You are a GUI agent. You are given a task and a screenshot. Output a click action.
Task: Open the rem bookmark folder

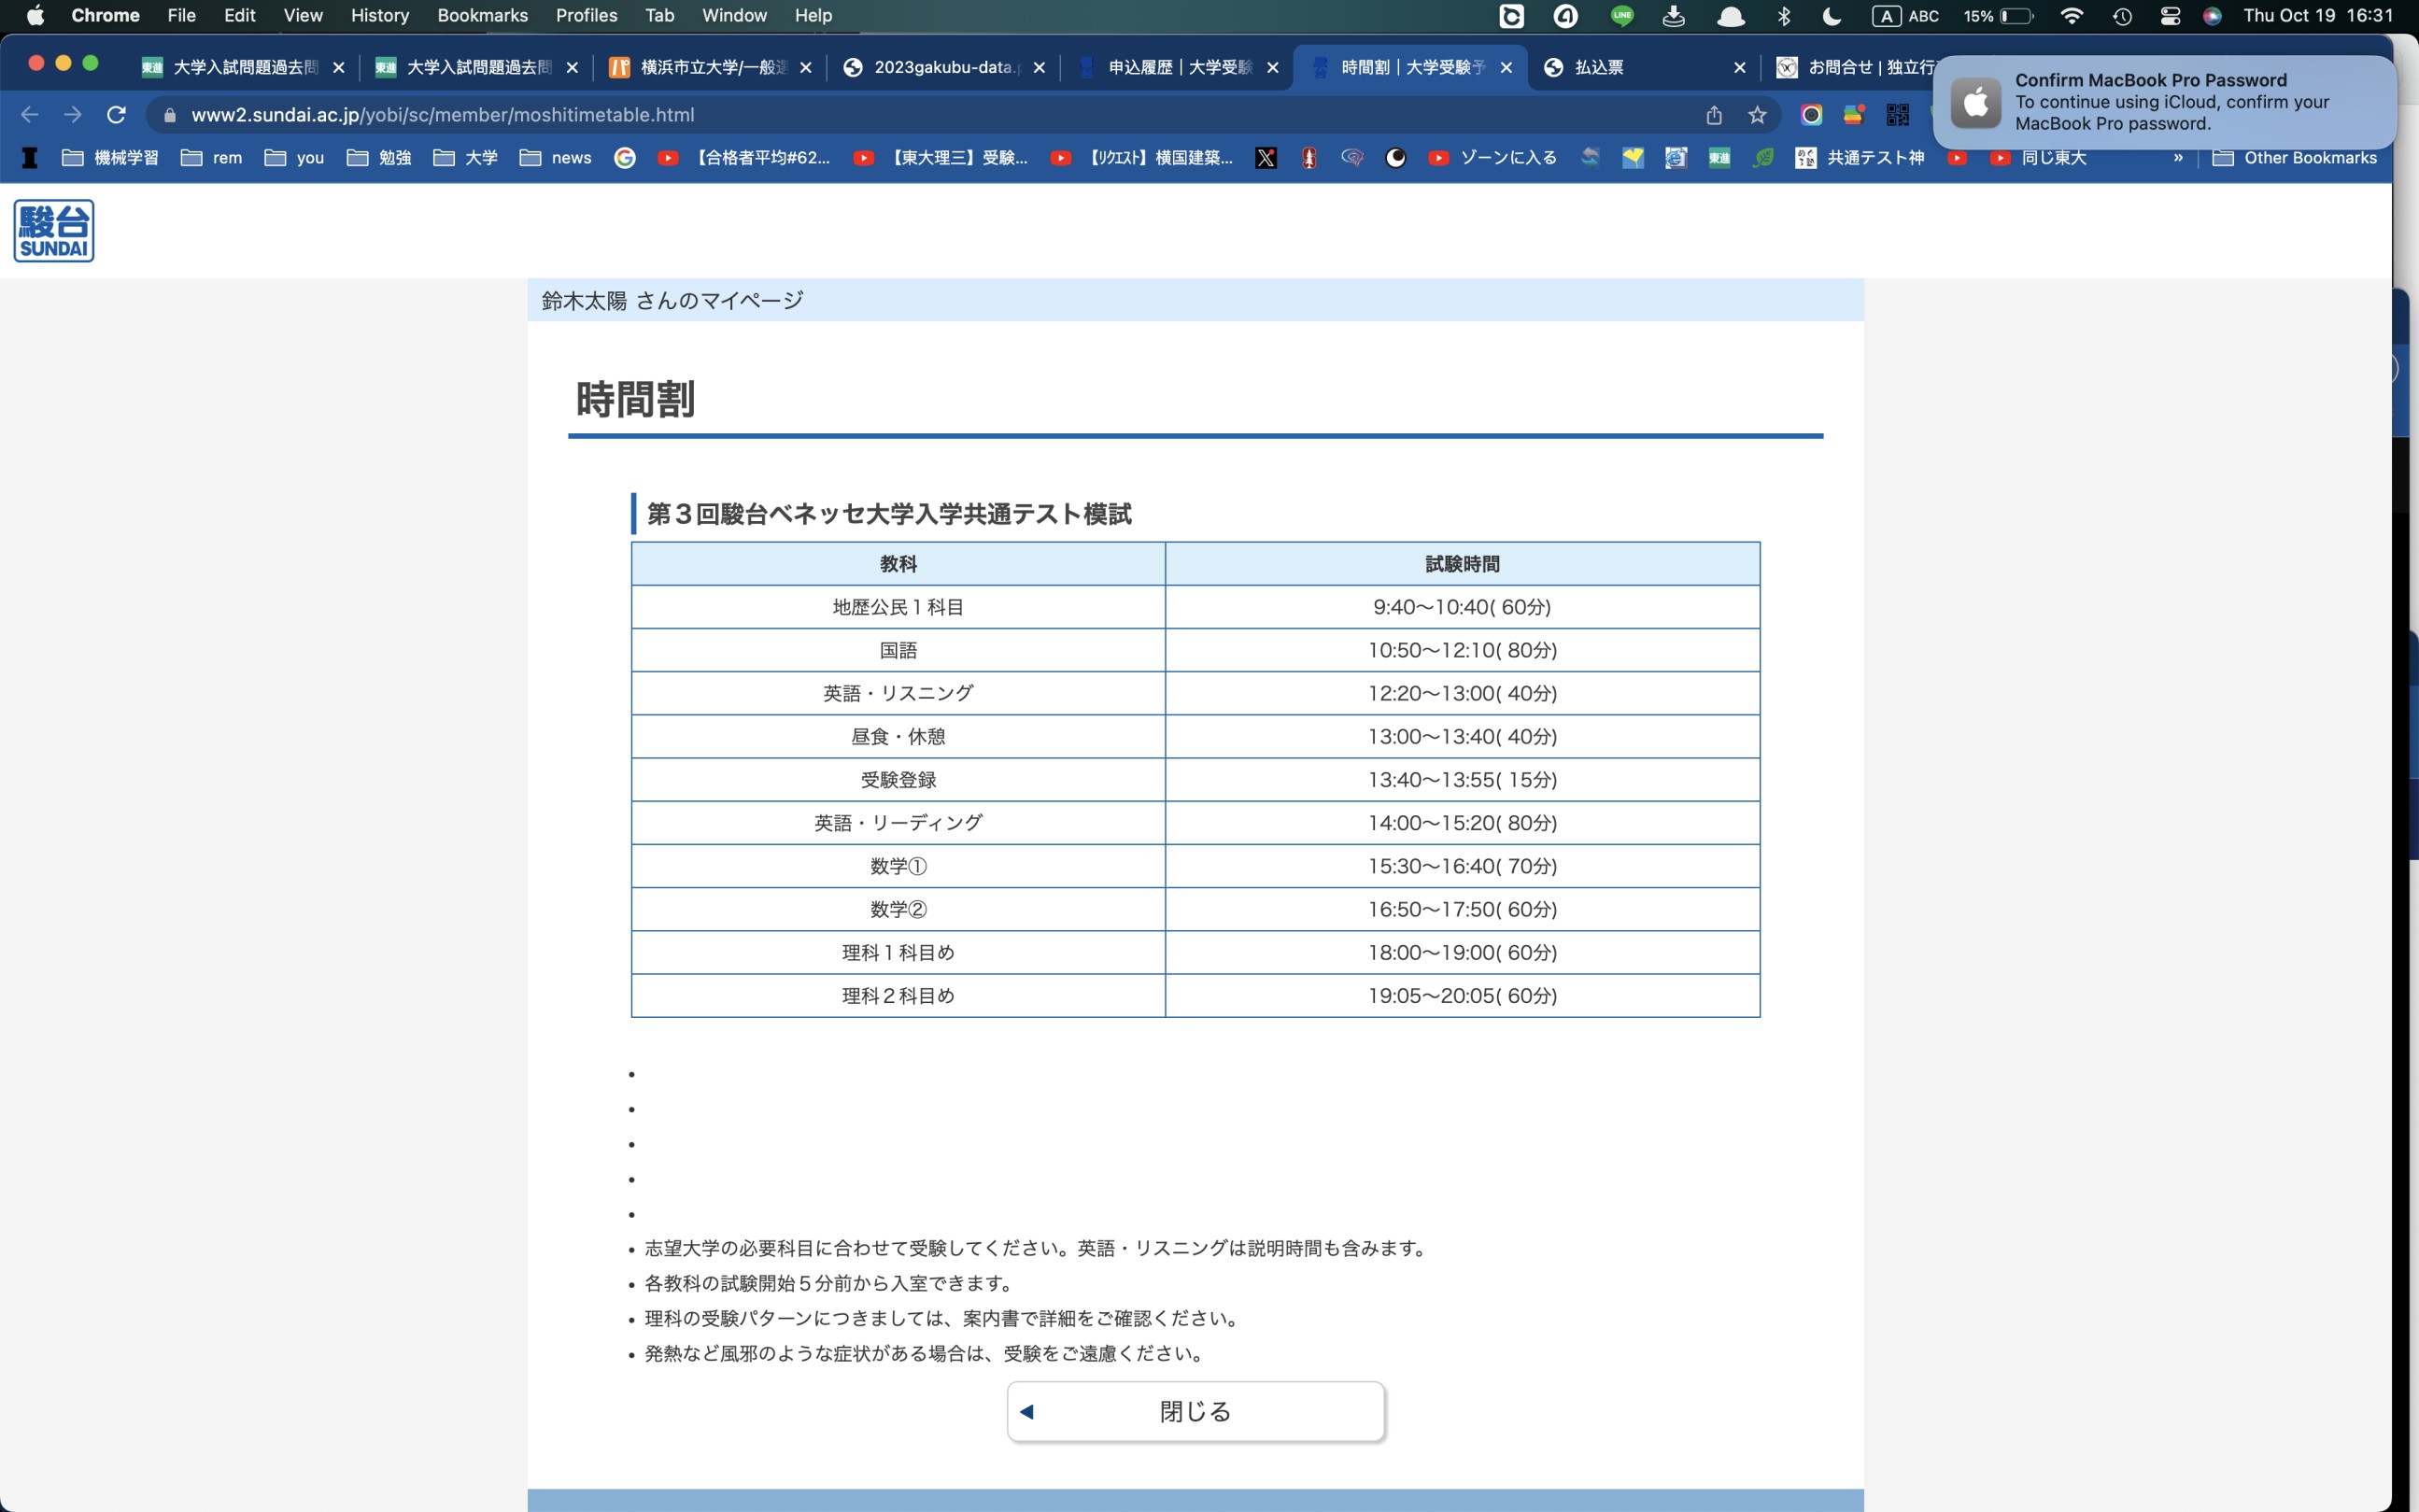pos(211,158)
